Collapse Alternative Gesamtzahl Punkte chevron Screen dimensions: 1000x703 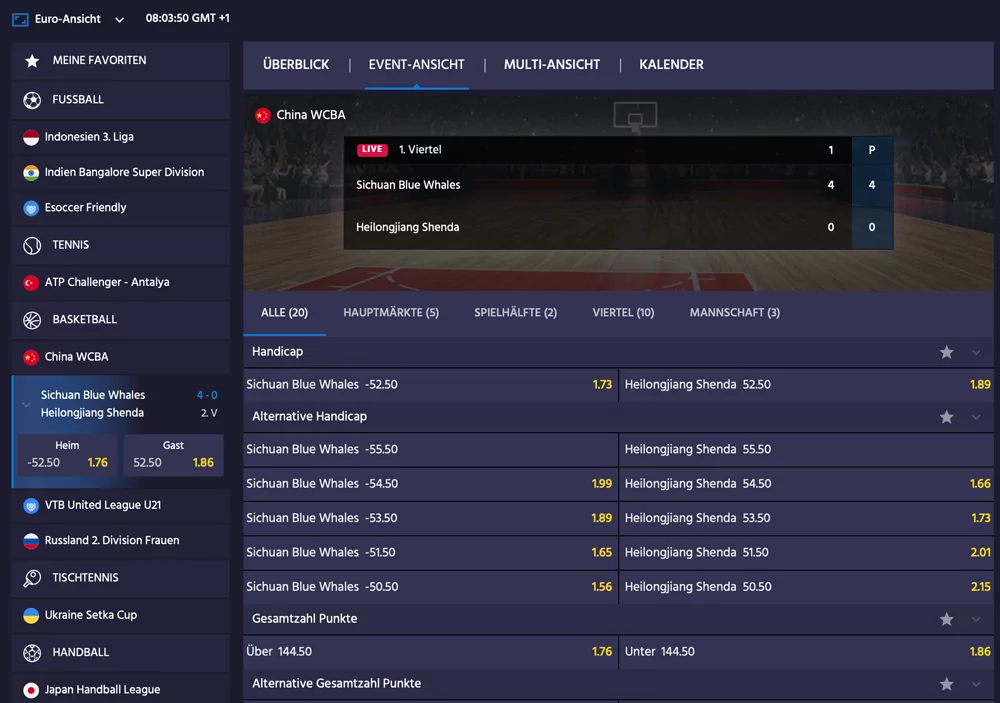click(976, 684)
